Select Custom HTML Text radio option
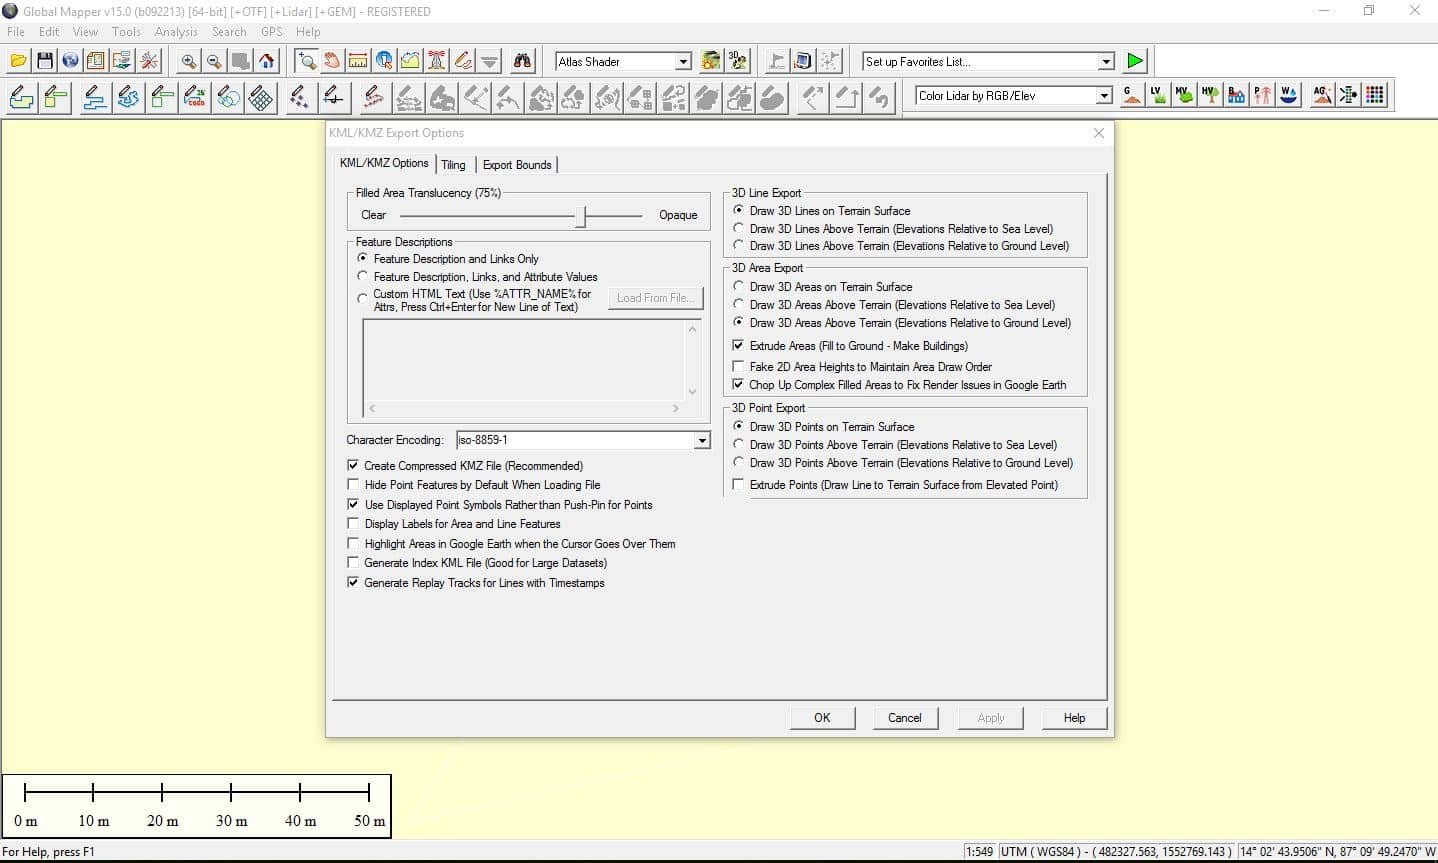Screen dimensions: 1438x863 474,300
